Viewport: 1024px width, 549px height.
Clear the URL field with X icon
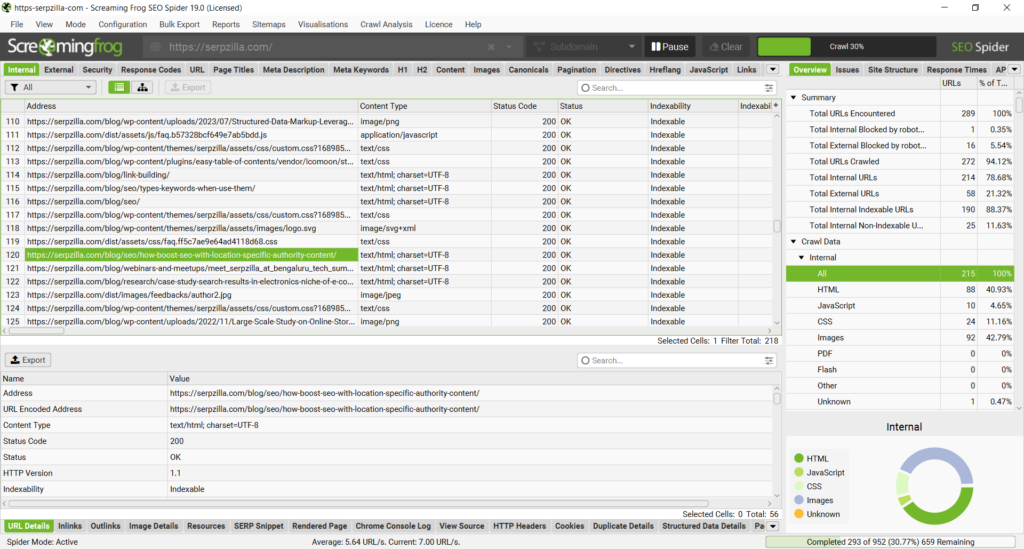491,47
